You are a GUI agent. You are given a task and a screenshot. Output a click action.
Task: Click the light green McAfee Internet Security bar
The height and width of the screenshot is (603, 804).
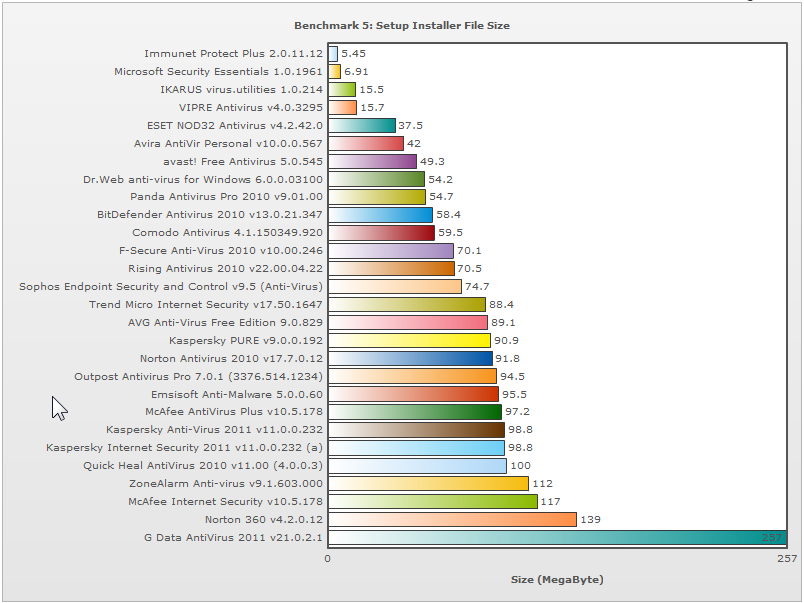click(433, 501)
